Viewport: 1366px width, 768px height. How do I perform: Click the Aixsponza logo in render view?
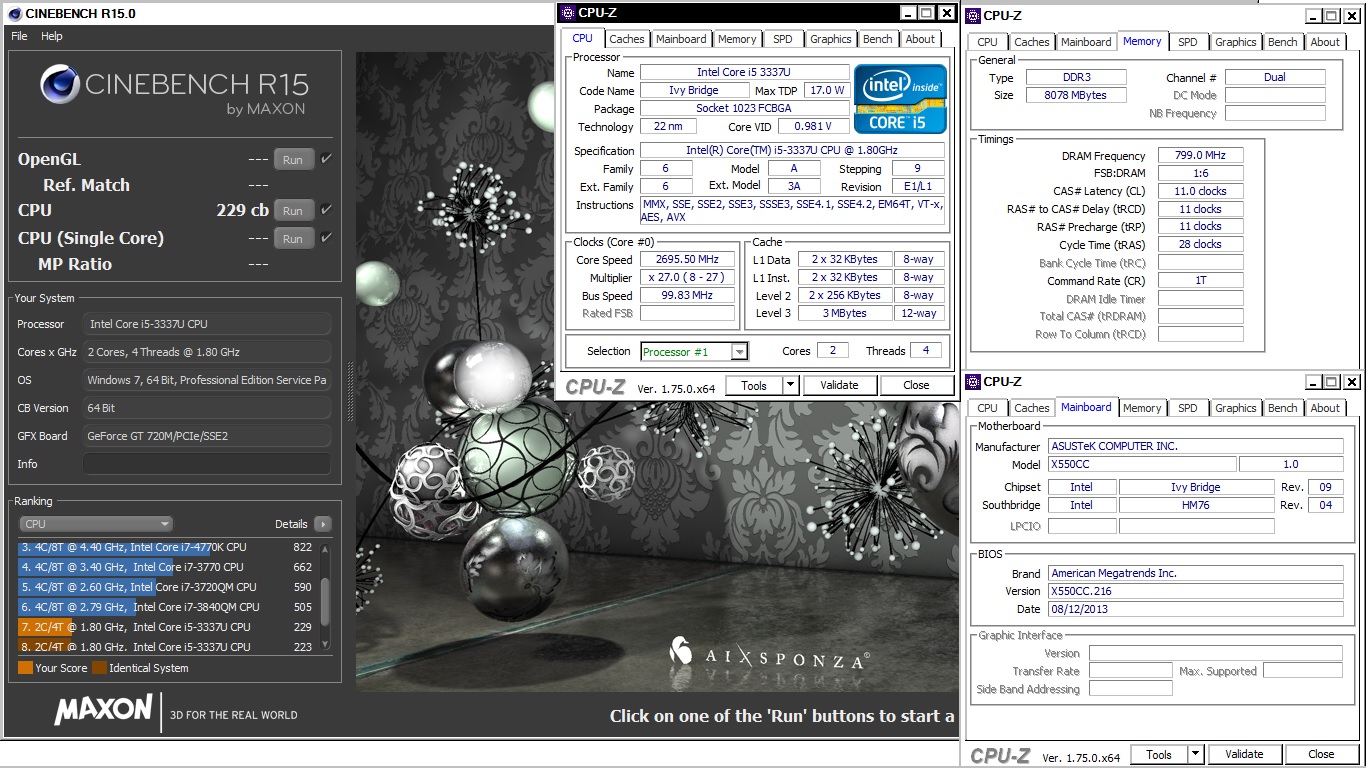tap(769, 653)
